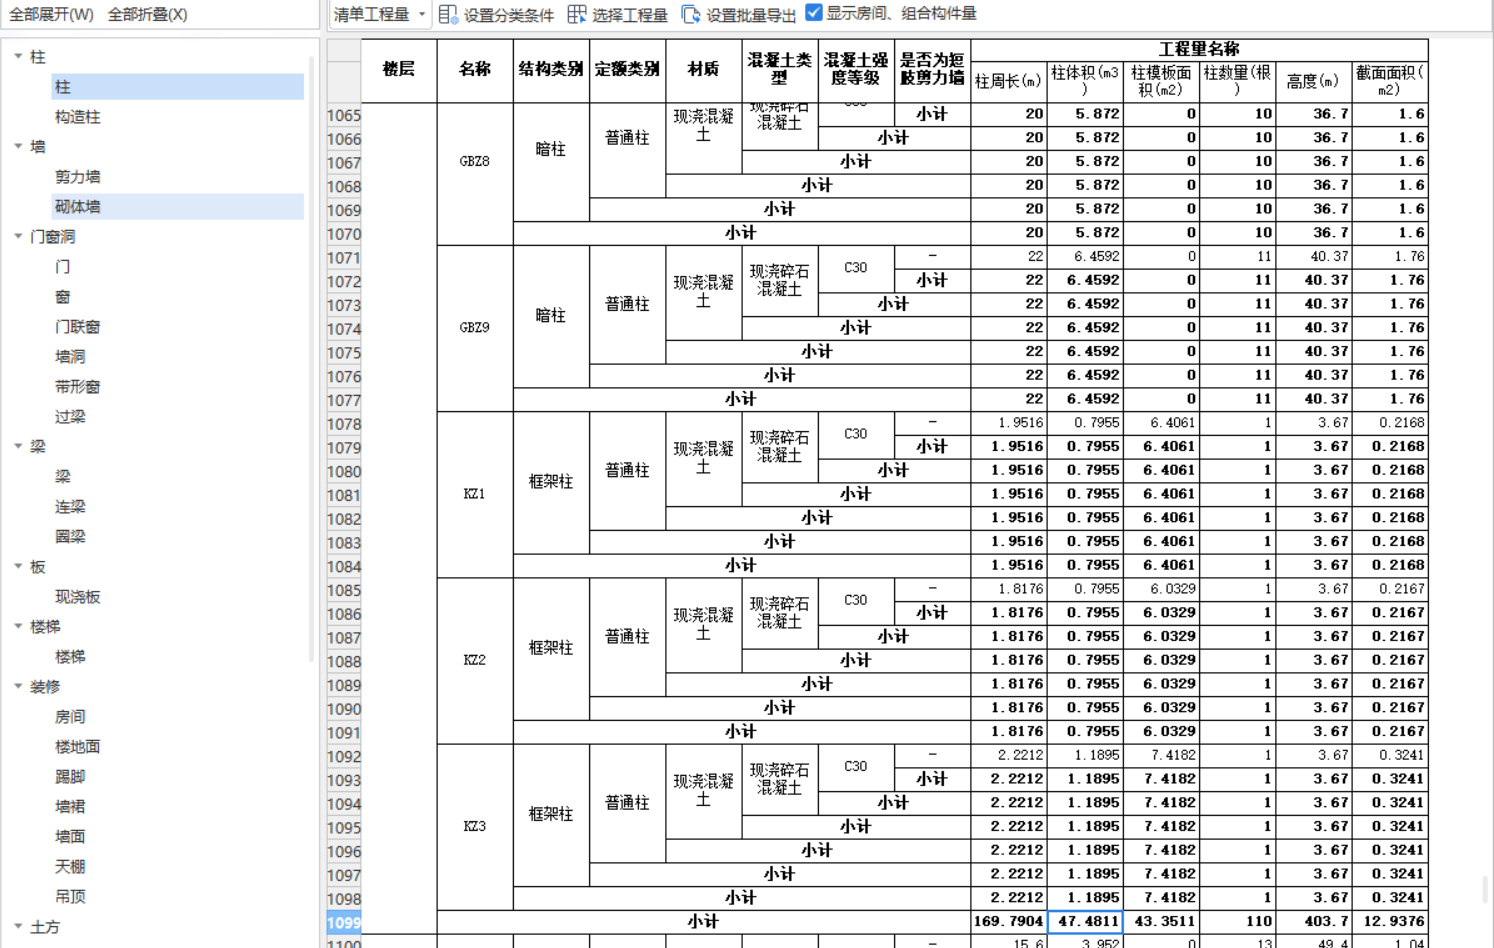Select 门 in the tree
The image size is (1494, 948).
(x=62, y=267)
